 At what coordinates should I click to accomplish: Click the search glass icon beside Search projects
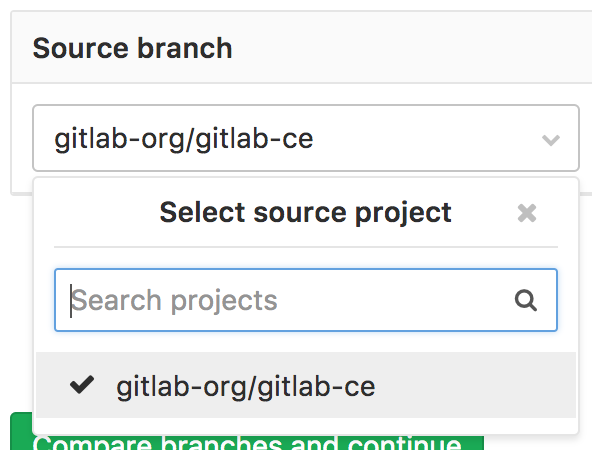[x=526, y=301]
